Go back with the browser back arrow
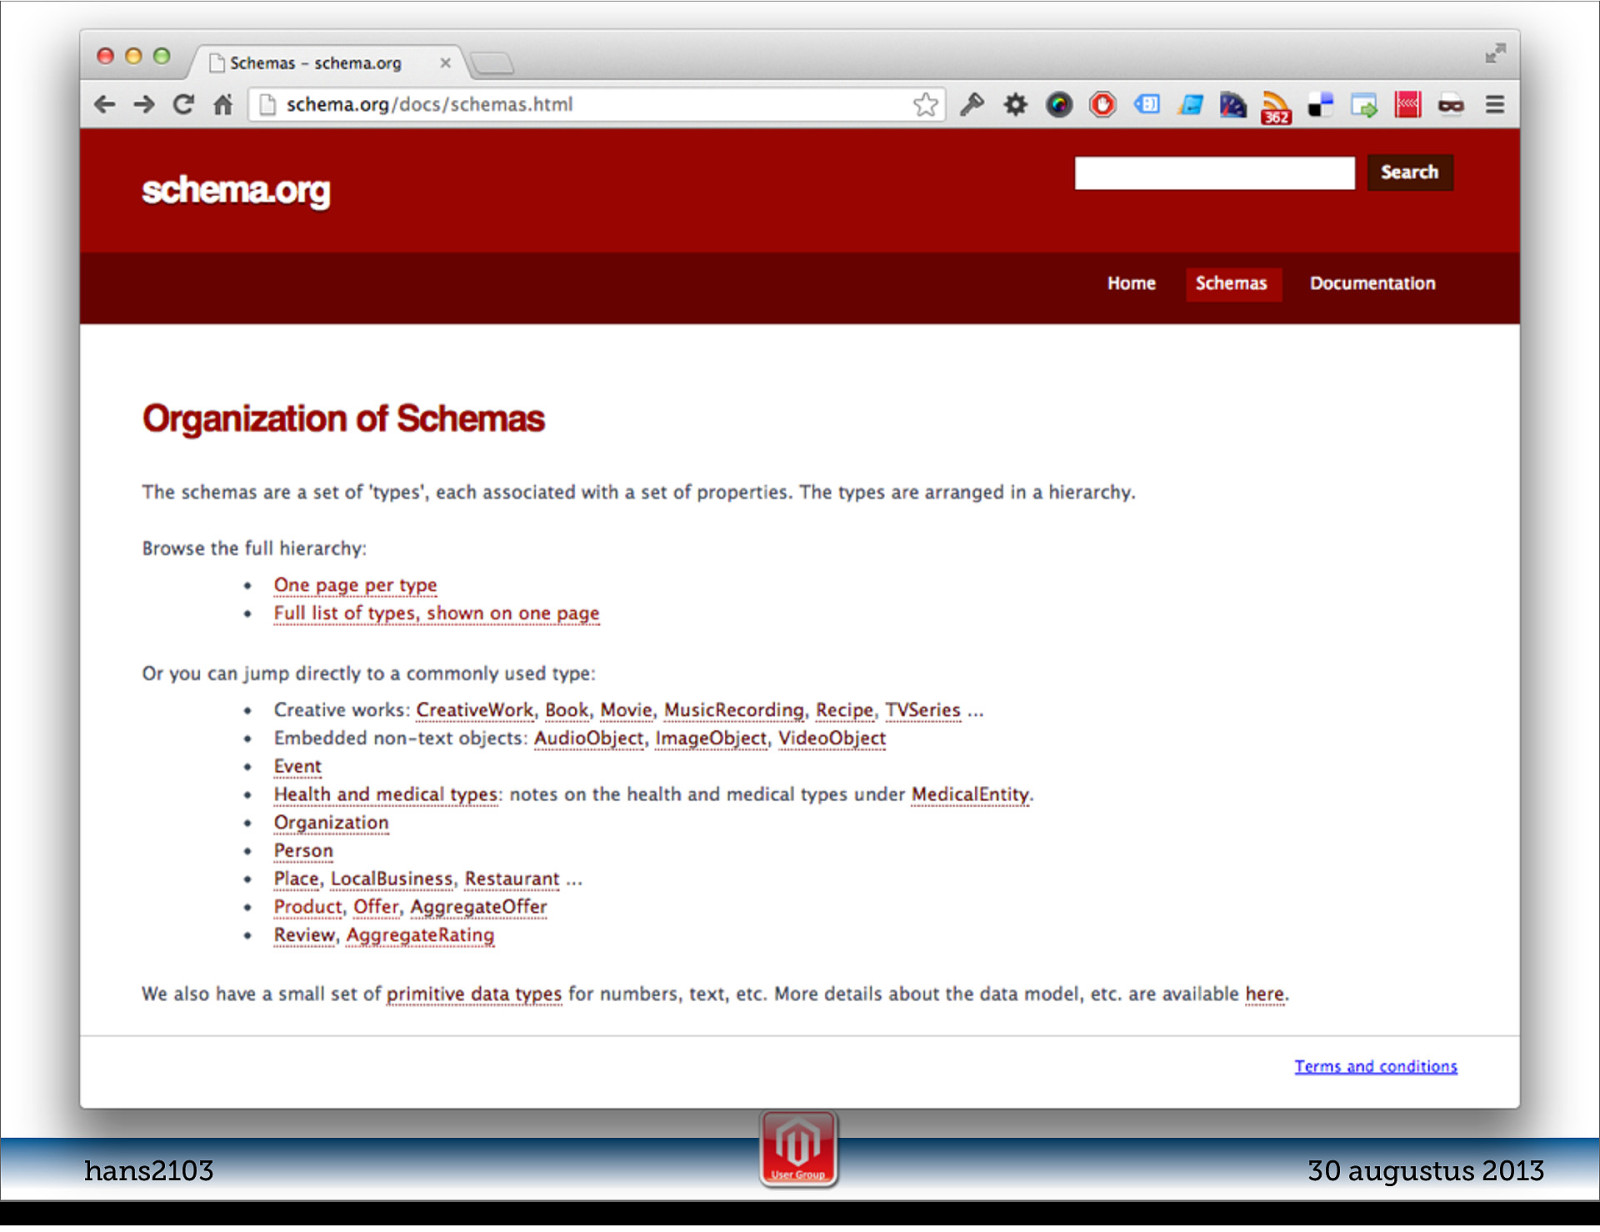Image resolution: width=1600 pixels, height=1232 pixels. tap(105, 105)
